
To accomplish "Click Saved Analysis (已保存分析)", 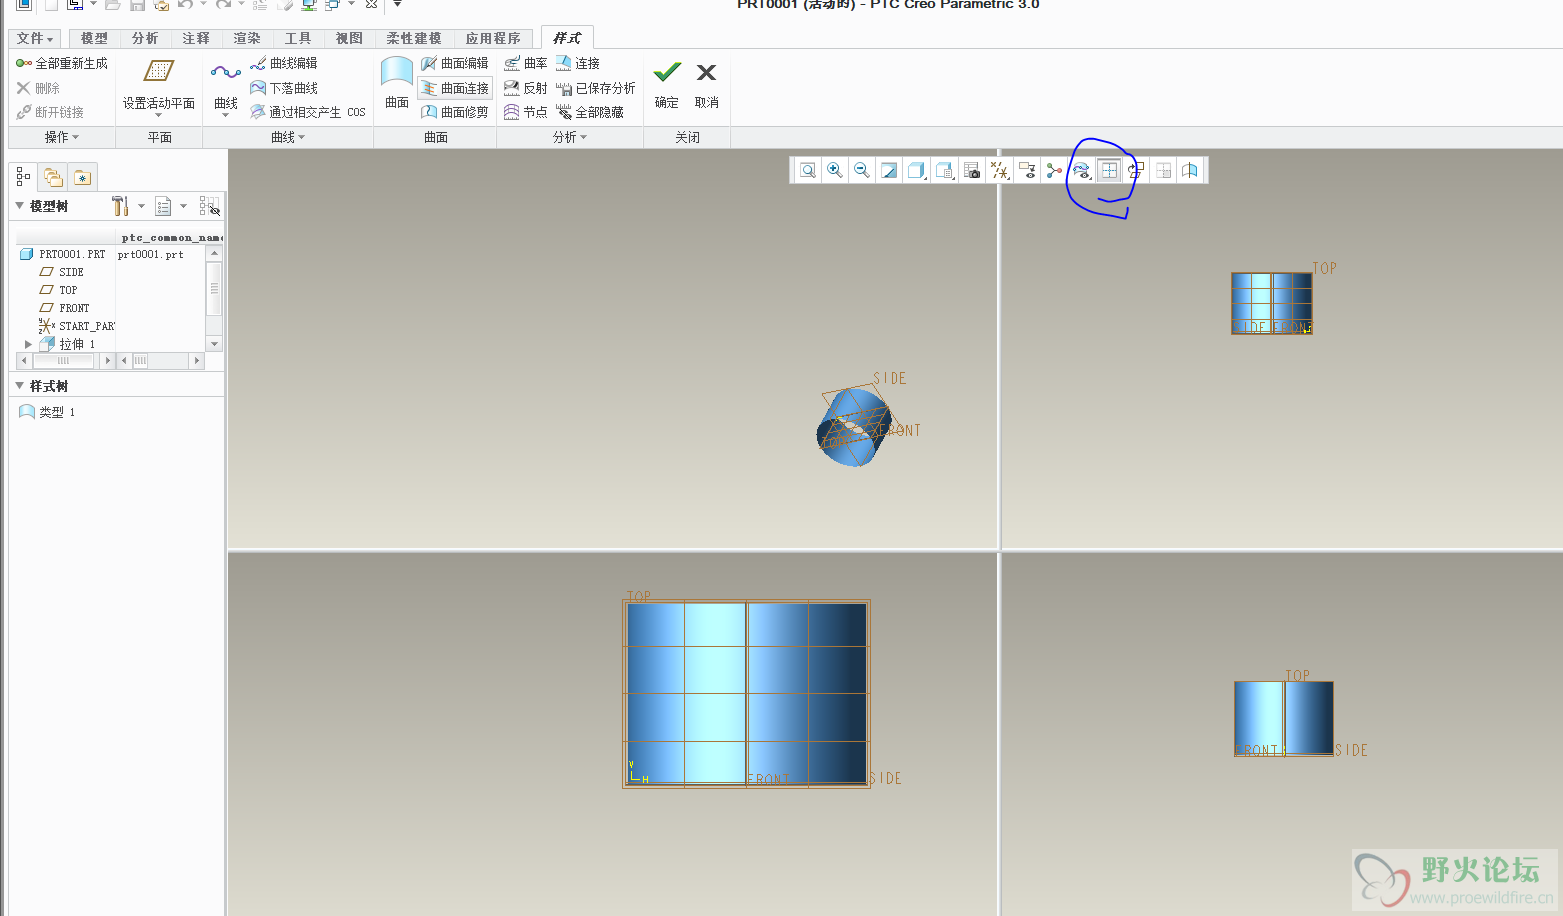I will click(x=596, y=88).
